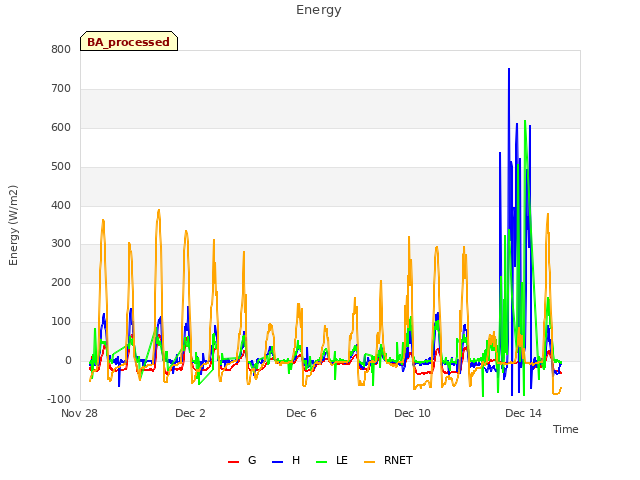Toggle the G series legend entry
Screen dimensions: 640x480
pyautogui.click(x=242, y=460)
